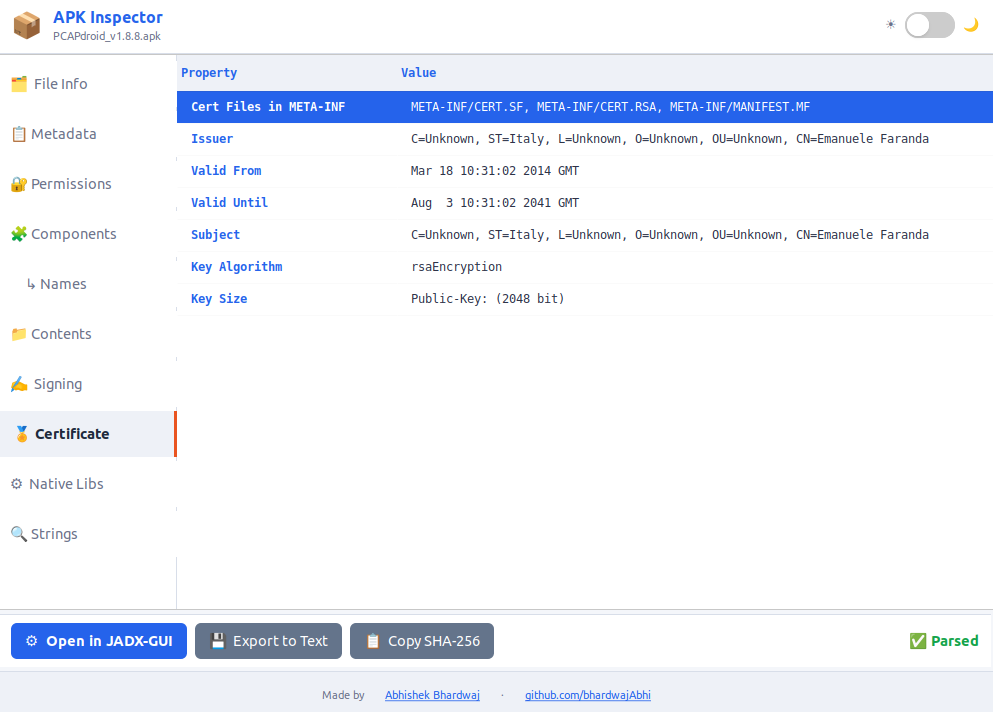Click the Parsed status label
Screen dimensions: 993x712
pyautogui.click(x=954, y=641)
